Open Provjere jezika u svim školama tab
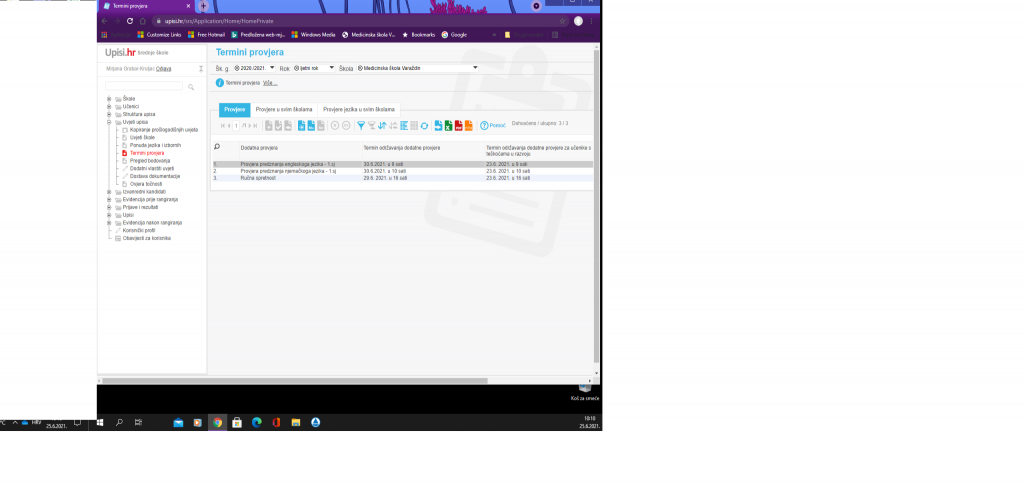This screenshot has height=491, width=1024. tap(359, 109)
